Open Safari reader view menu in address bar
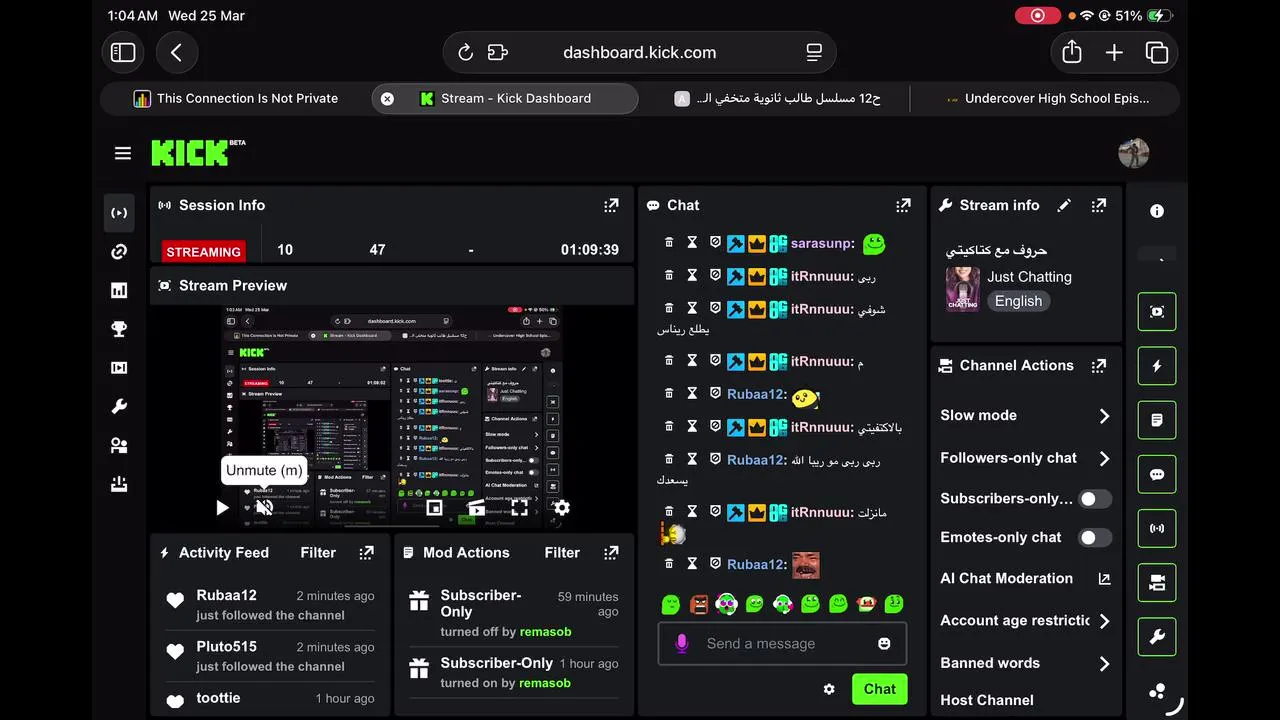Viewport: 1280px width, 720px height. 814,52
